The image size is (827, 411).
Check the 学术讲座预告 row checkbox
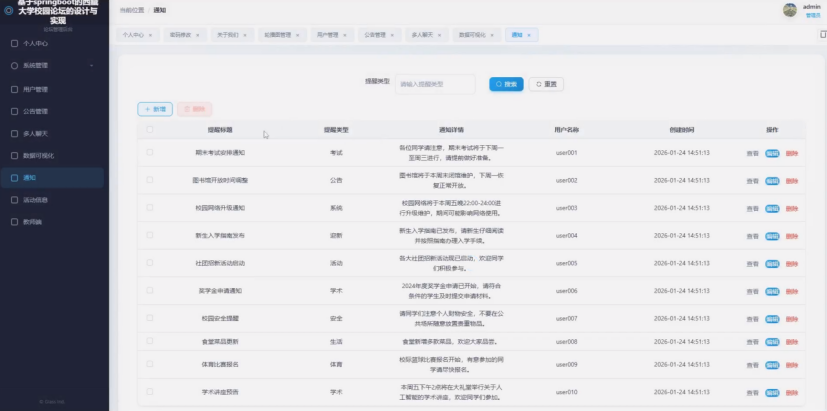coord(150,391)
